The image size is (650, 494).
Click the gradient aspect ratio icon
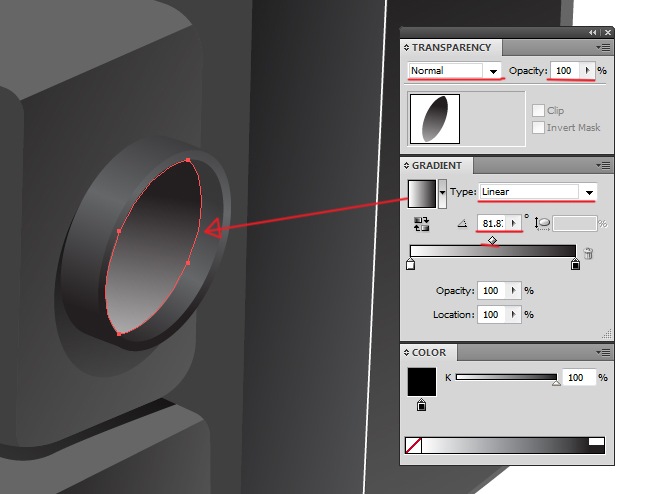(542, 224)
